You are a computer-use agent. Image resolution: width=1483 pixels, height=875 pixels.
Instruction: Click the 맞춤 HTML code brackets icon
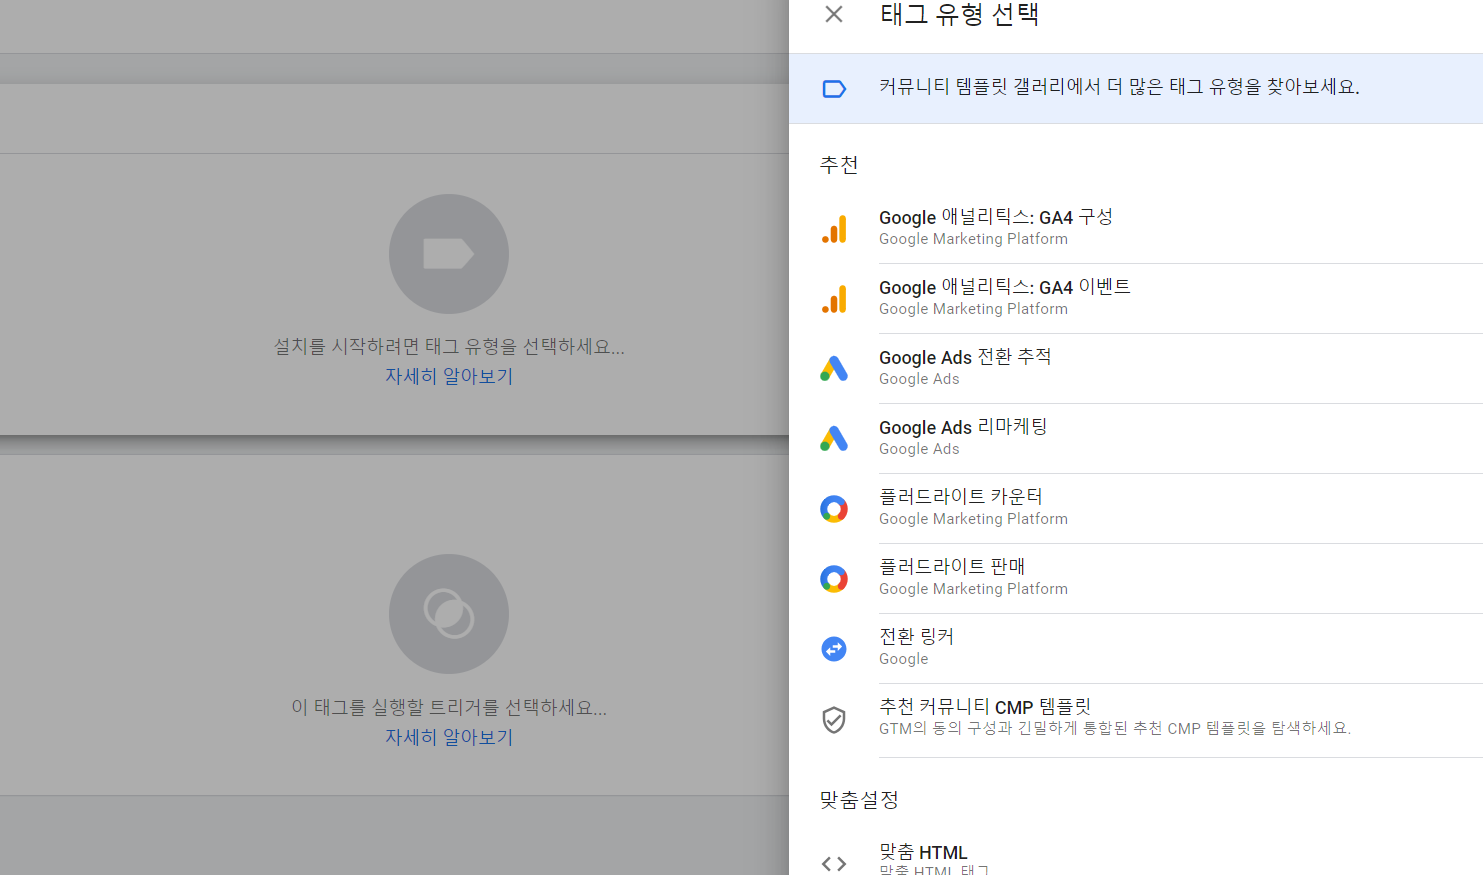click(x=834, y=863)
